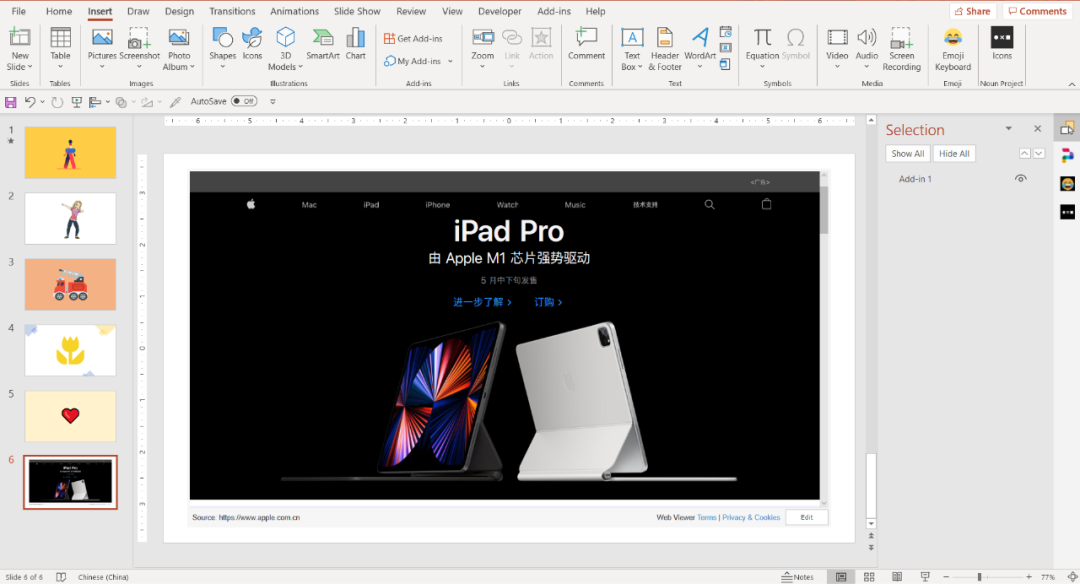Screen dimensions: 1080x584
Task: Open Noun Project Icons add-in
Action: [x=1001, y=44]
